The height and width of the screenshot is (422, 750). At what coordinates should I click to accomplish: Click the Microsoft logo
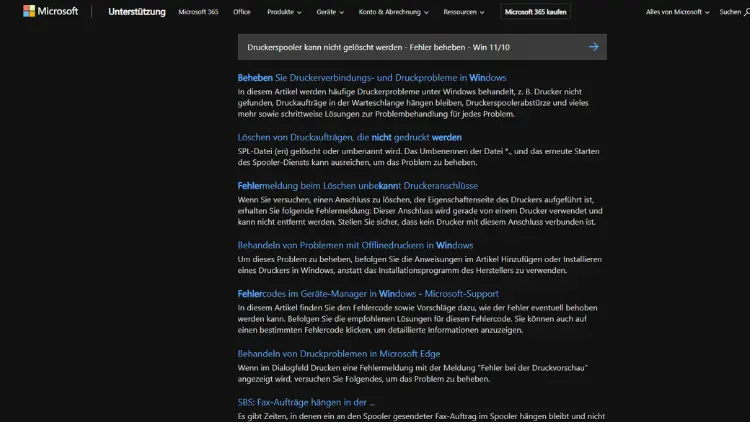pyautogui.click(x=50, y=11)
